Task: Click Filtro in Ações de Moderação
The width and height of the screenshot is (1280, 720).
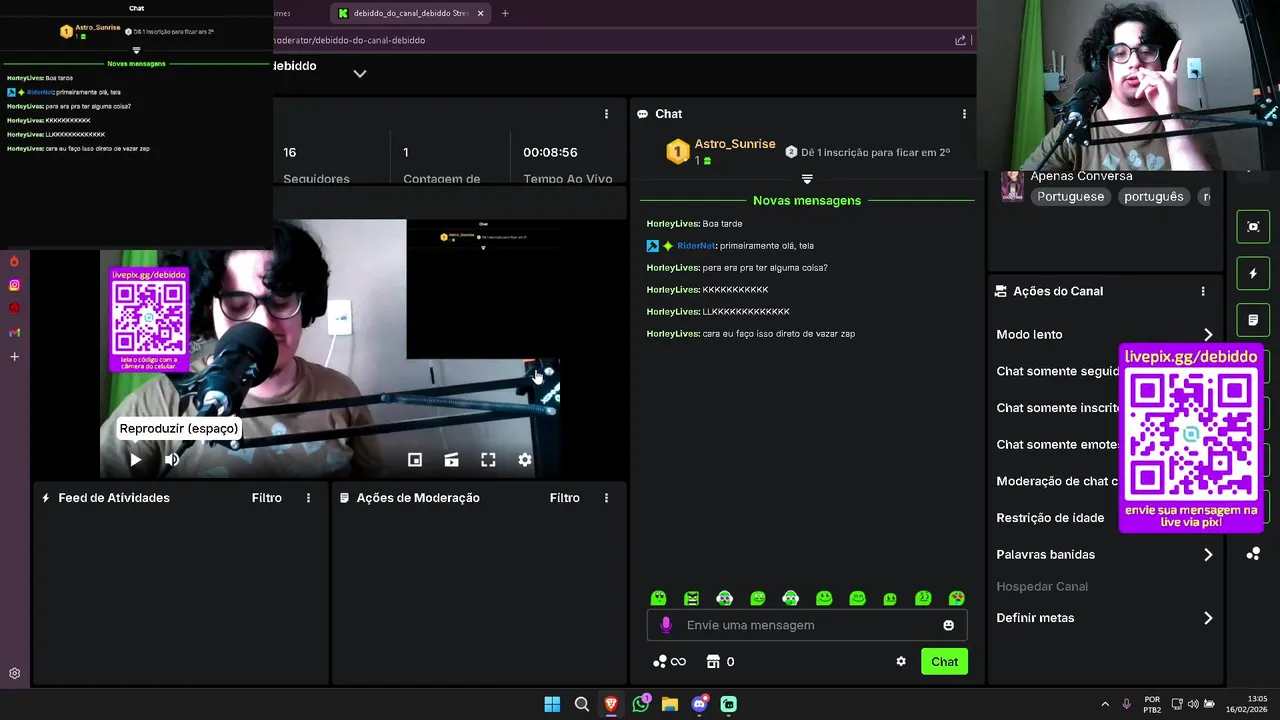Action: click(x=565, y=498)
